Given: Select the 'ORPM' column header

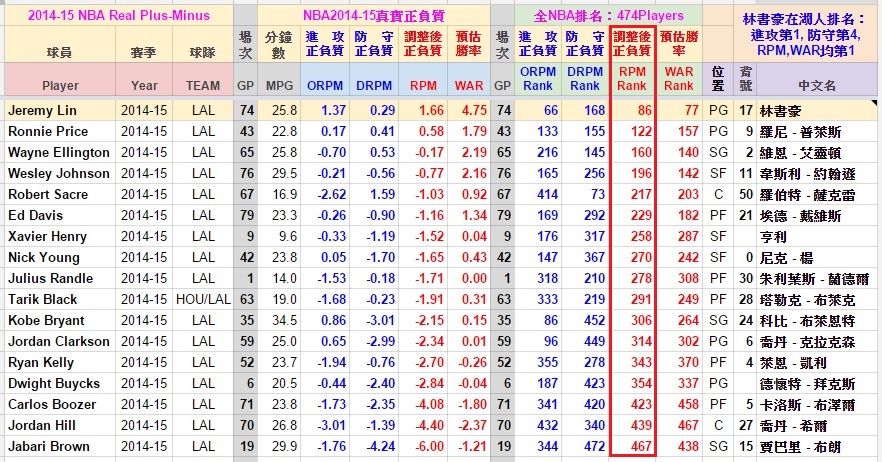Looking at the screenshot, I should (326, 86).
